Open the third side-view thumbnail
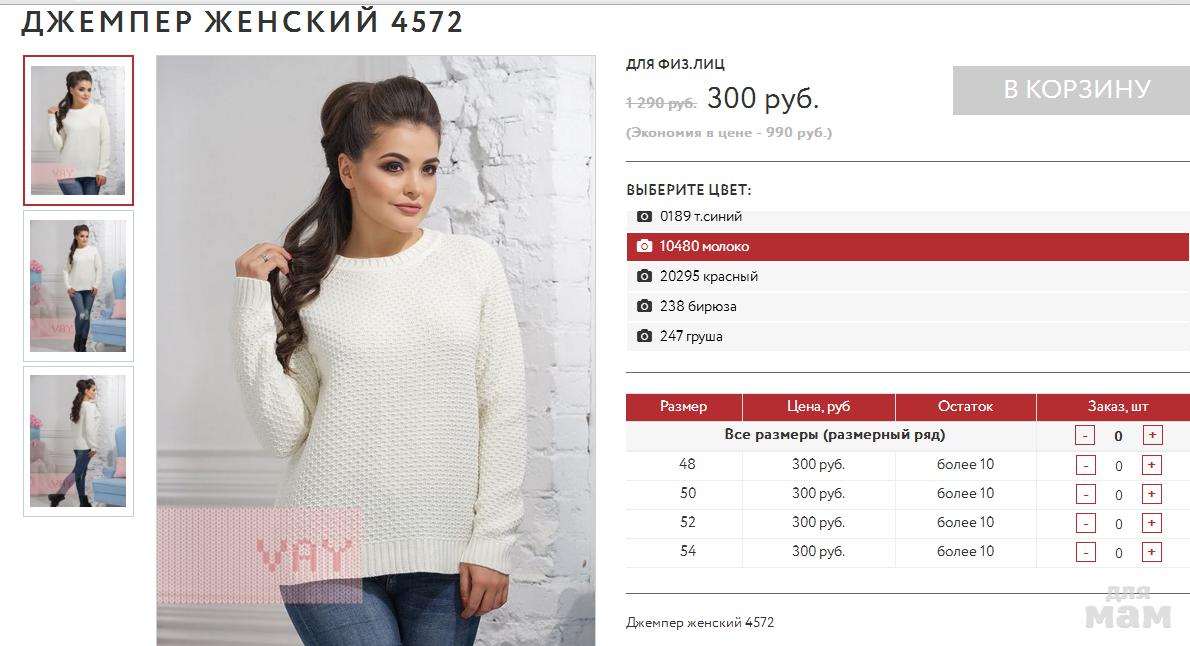1190x646 pixels. tap(78, 442)
